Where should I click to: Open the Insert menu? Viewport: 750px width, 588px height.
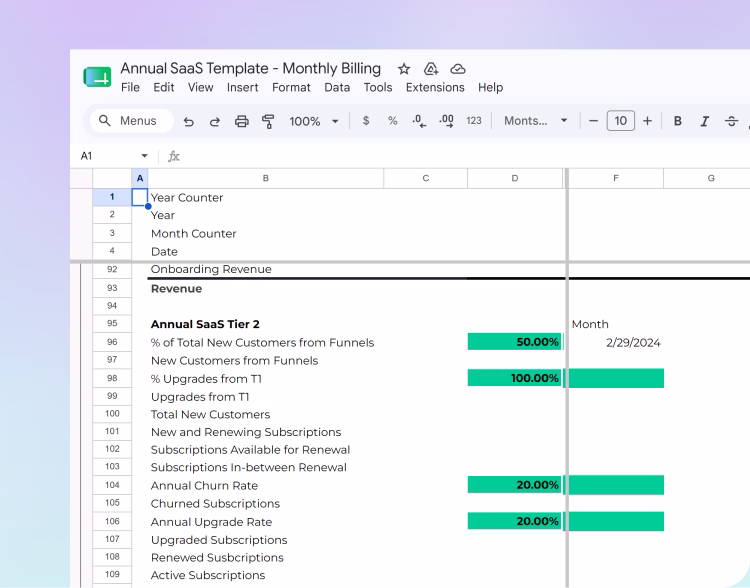(243, 88)
